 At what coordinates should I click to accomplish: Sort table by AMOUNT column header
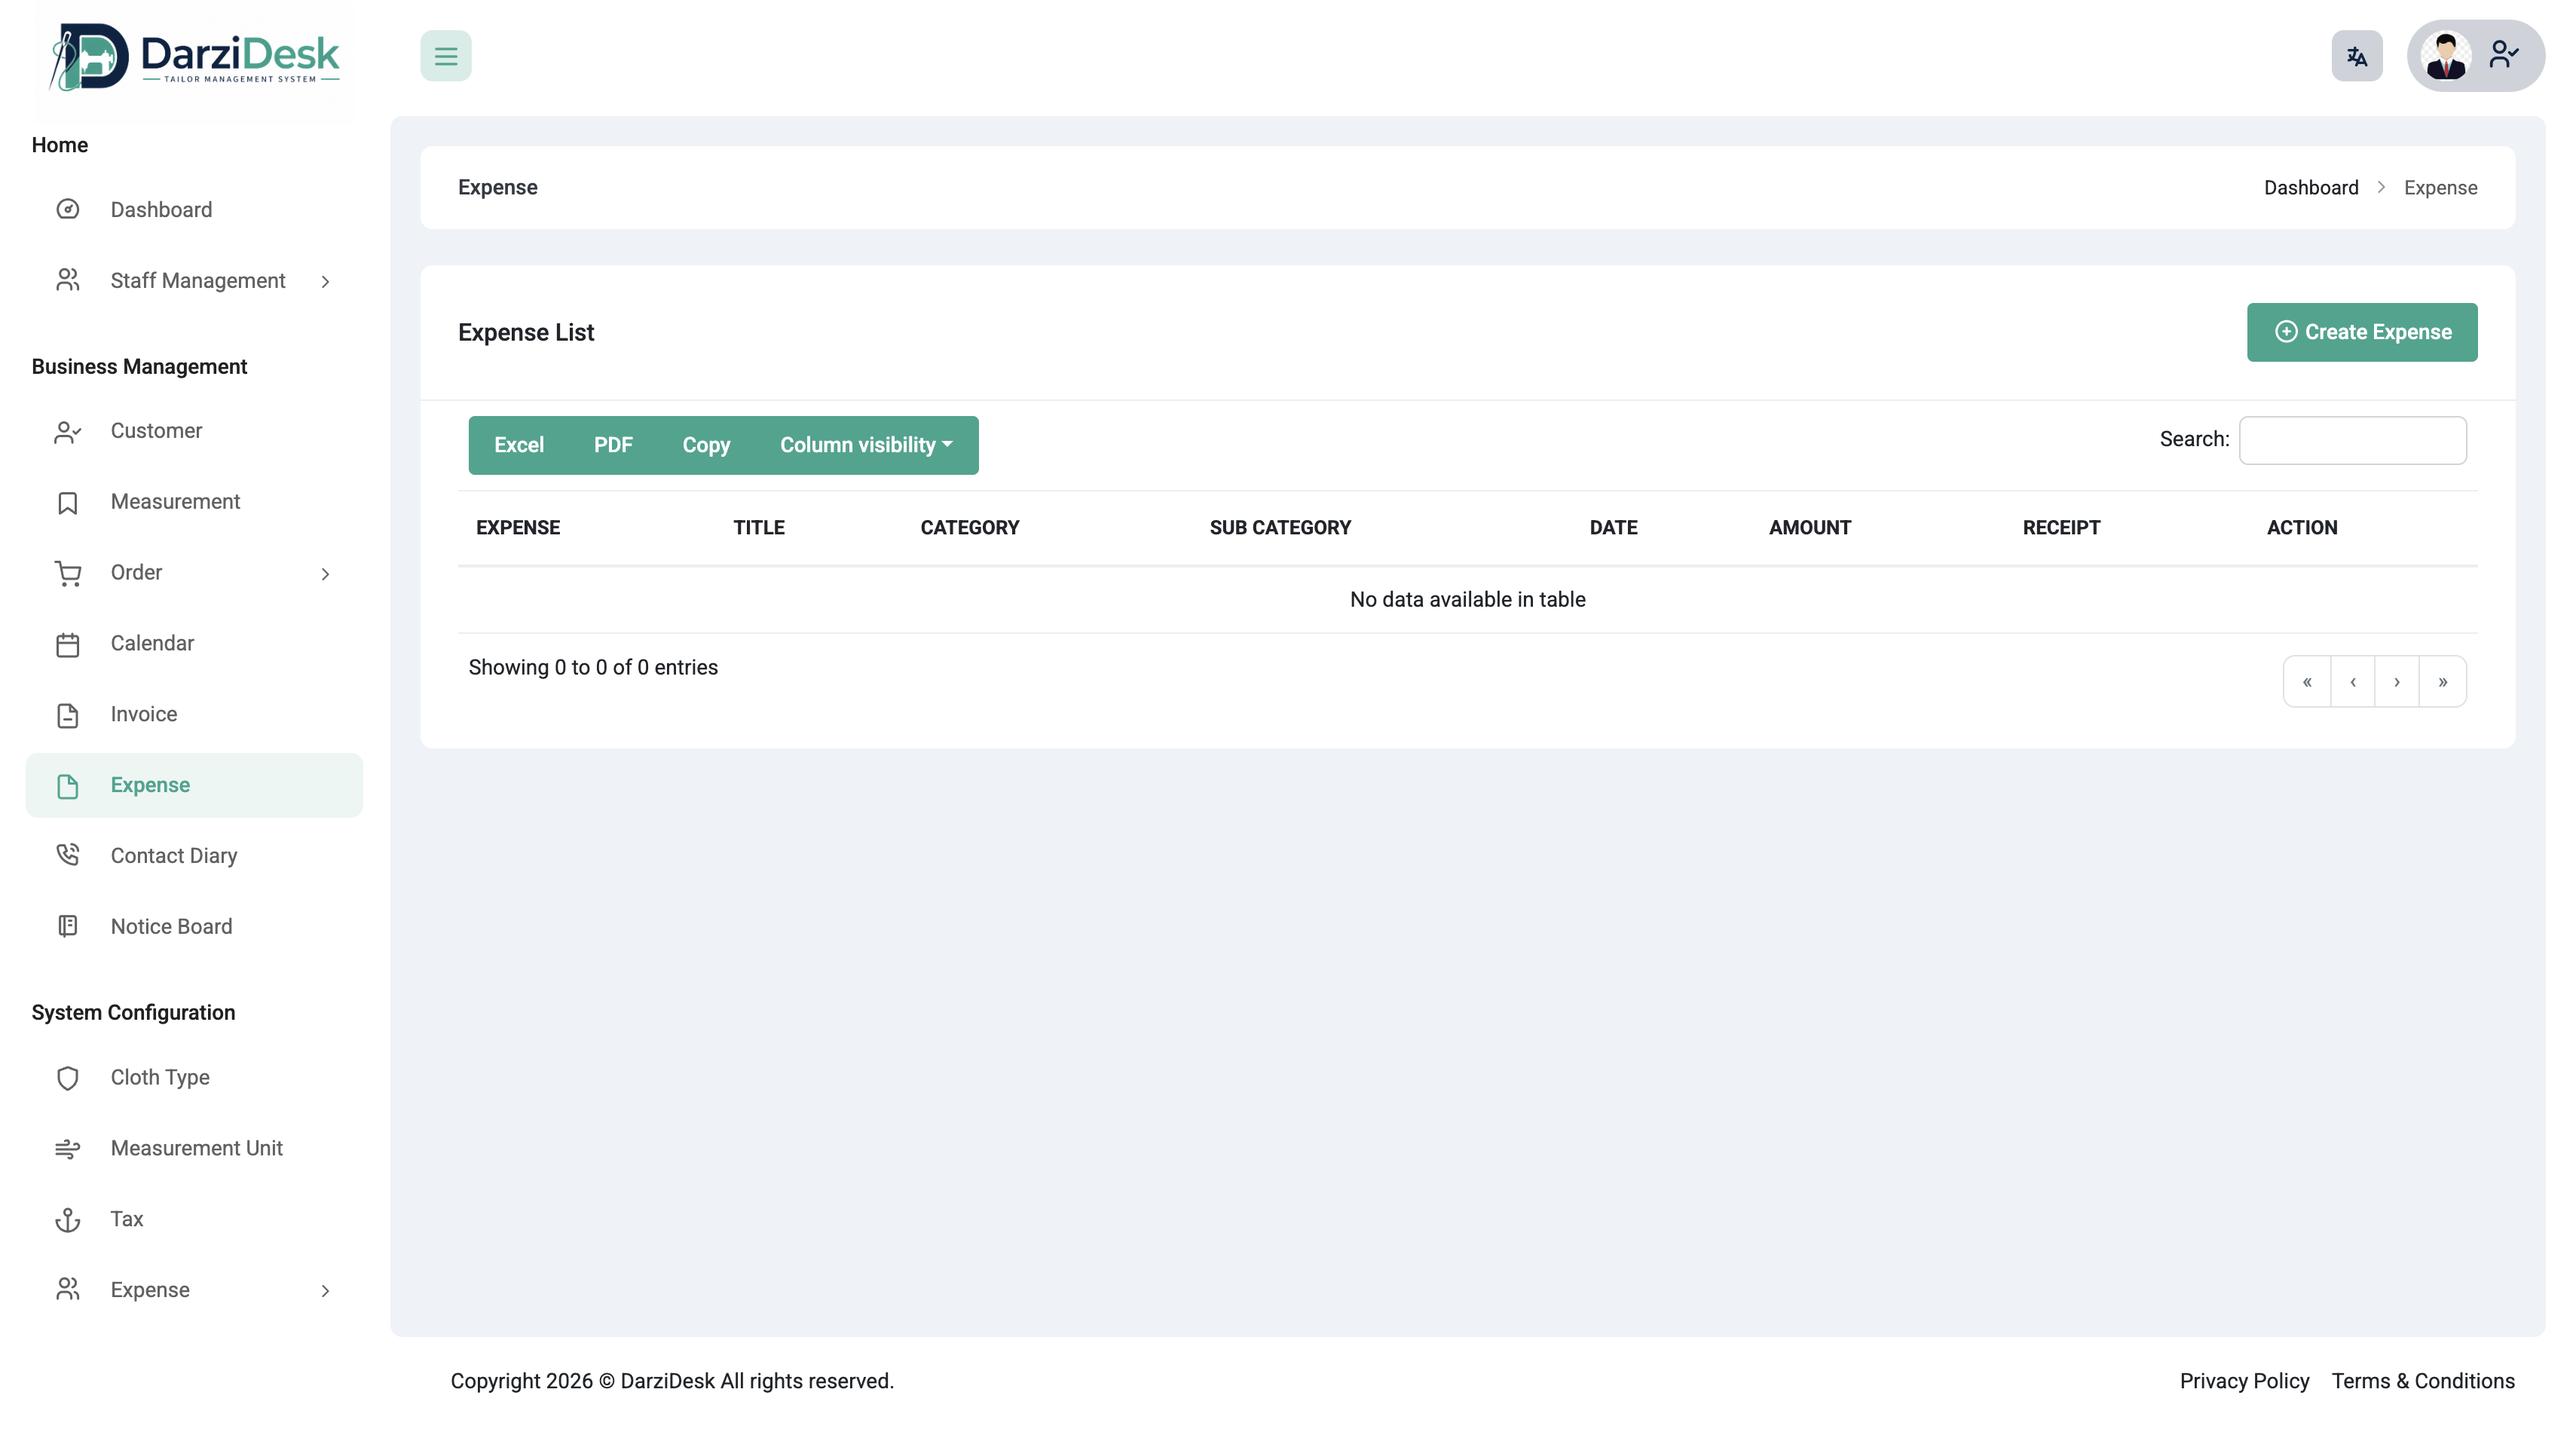click(1809, 527)
